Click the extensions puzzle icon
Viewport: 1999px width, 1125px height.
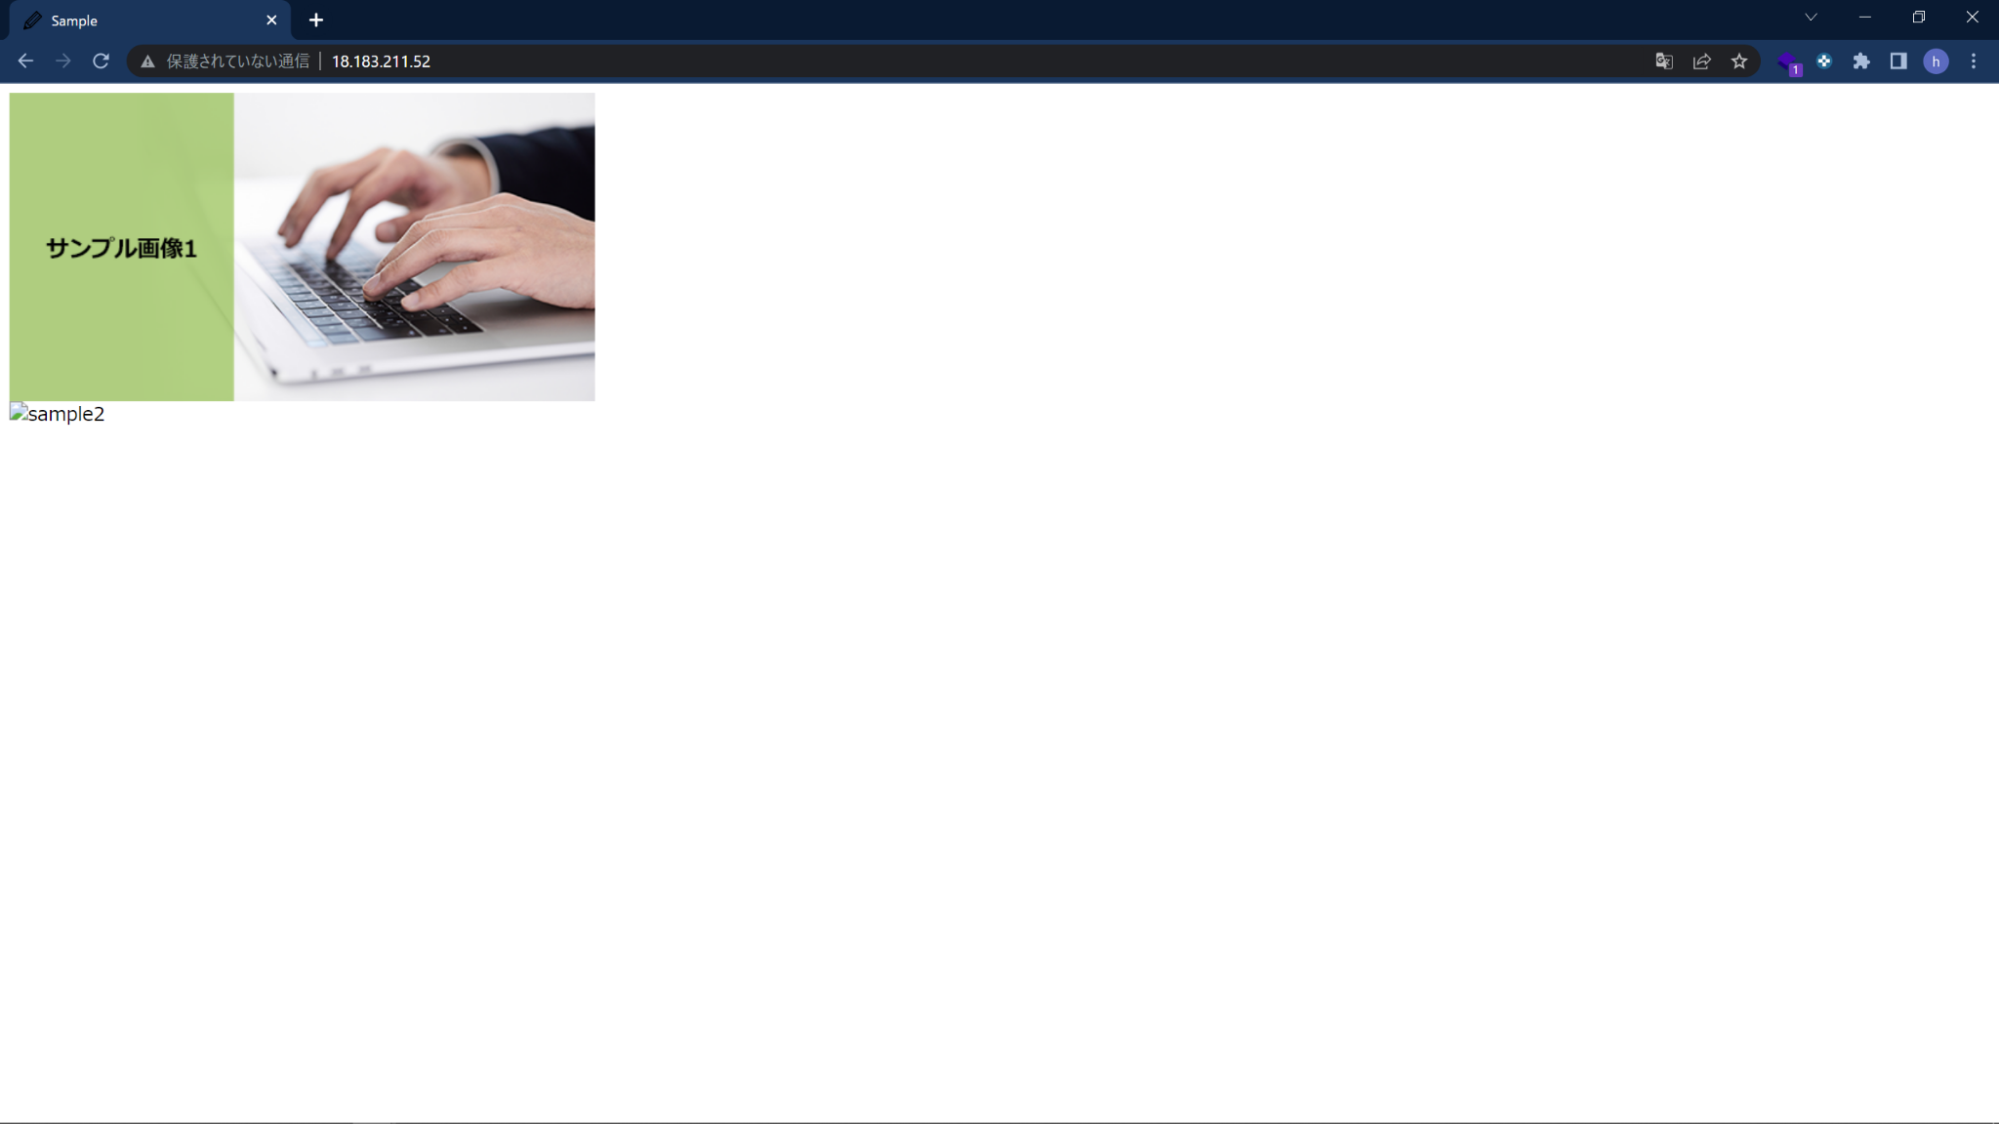[1862, 62]
